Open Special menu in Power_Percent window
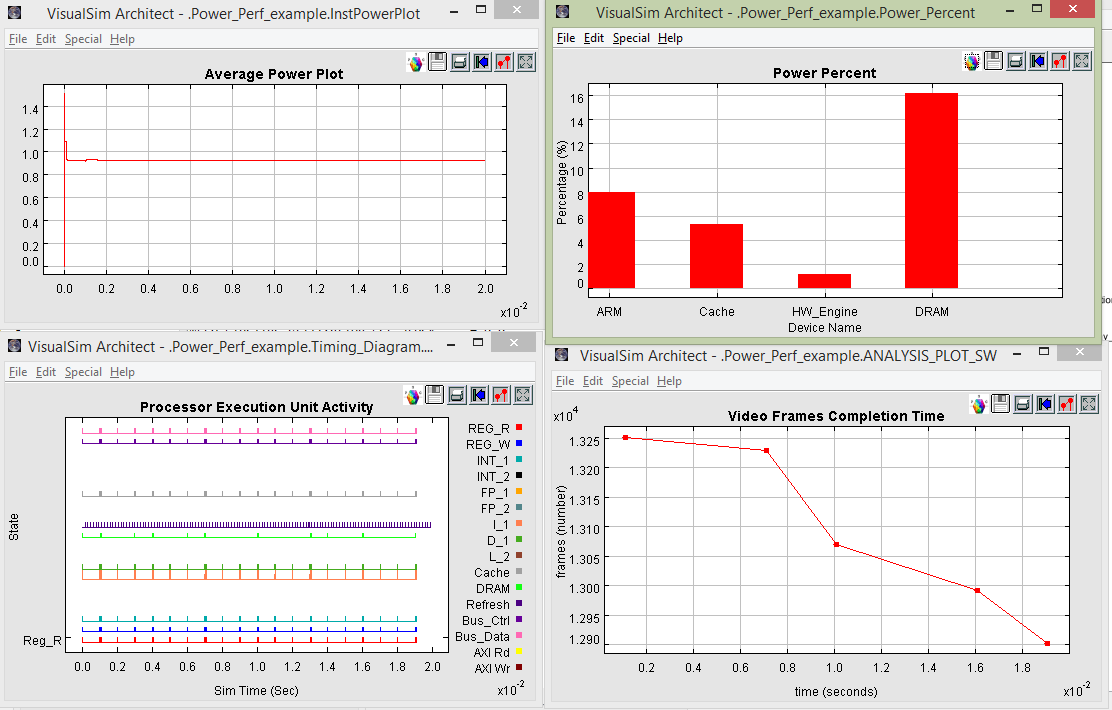 631,38
